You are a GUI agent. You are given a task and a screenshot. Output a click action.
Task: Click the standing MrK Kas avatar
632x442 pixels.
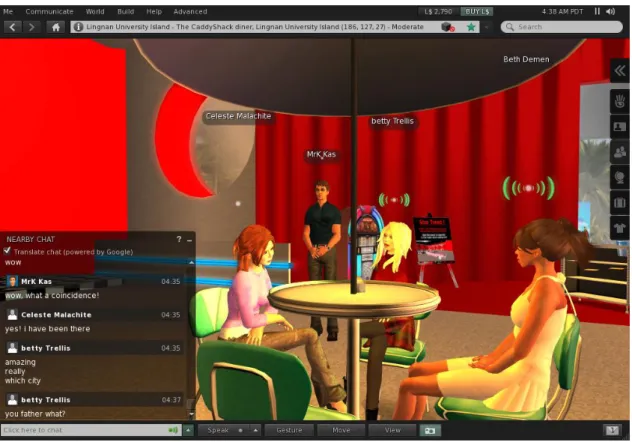[321, 258]
